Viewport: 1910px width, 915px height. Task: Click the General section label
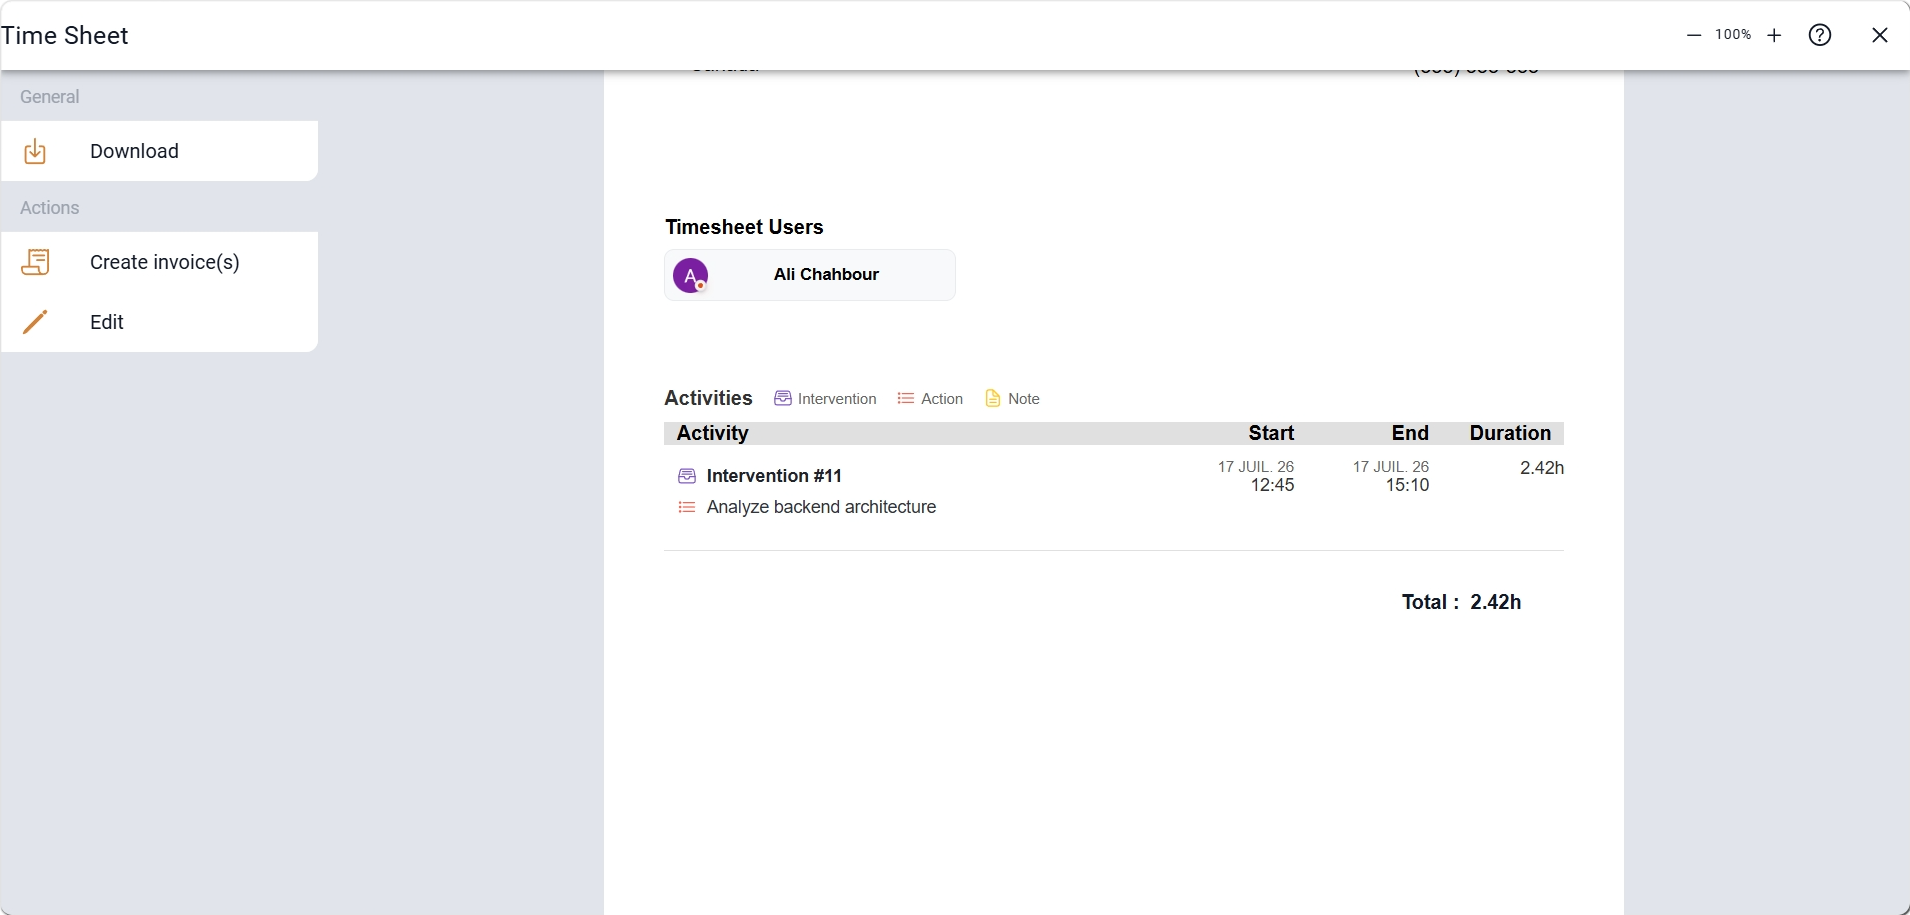(49, 97)
